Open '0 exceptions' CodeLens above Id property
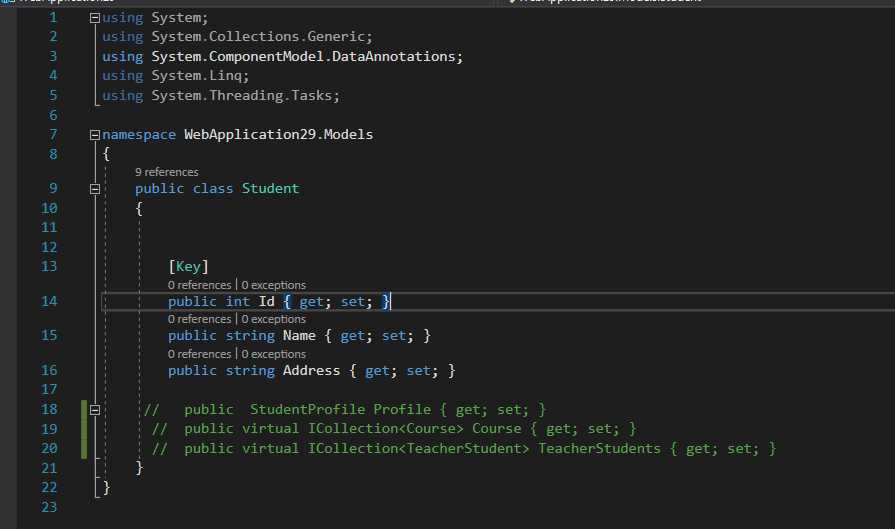This screenshot has width=895, height=529. pos(273,285)
